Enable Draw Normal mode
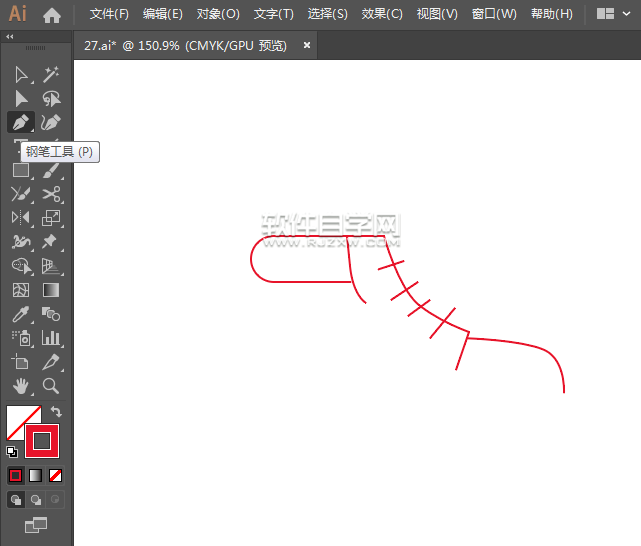 (x=16, y=499)
